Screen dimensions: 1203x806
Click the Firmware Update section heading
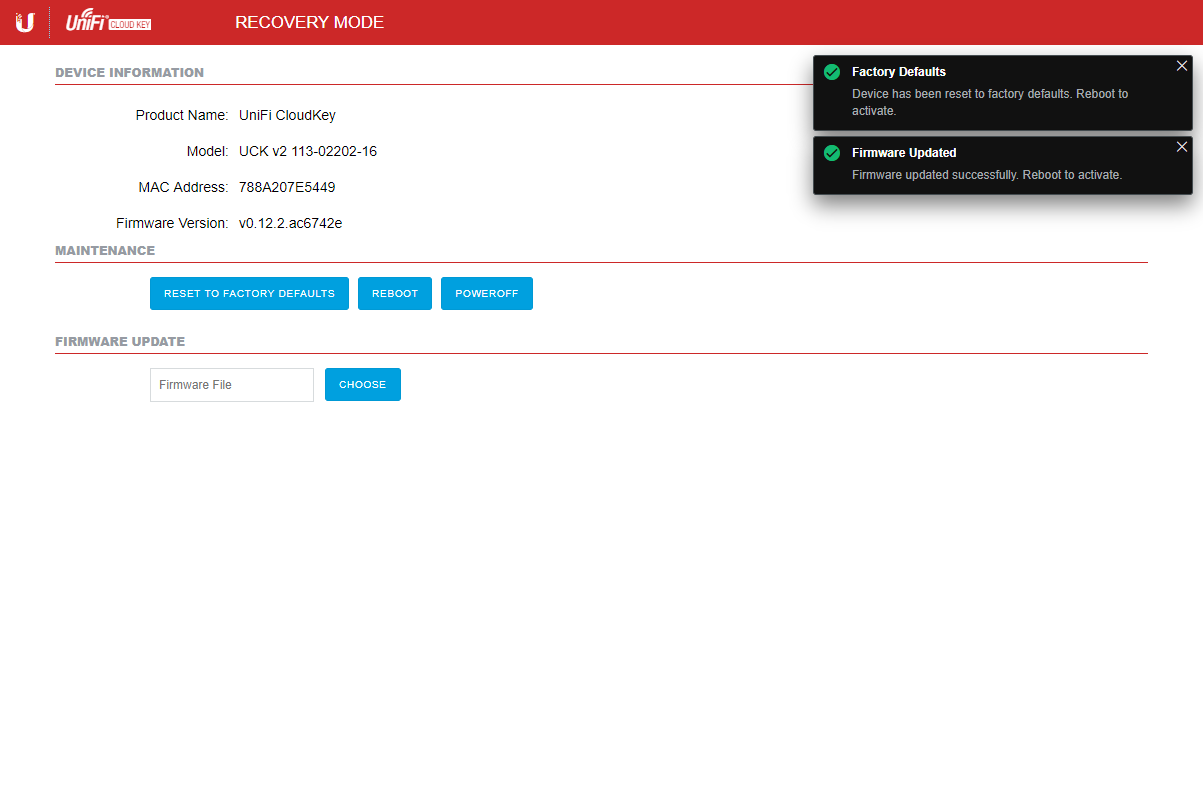pyautogui.click(x=120, y=342)
